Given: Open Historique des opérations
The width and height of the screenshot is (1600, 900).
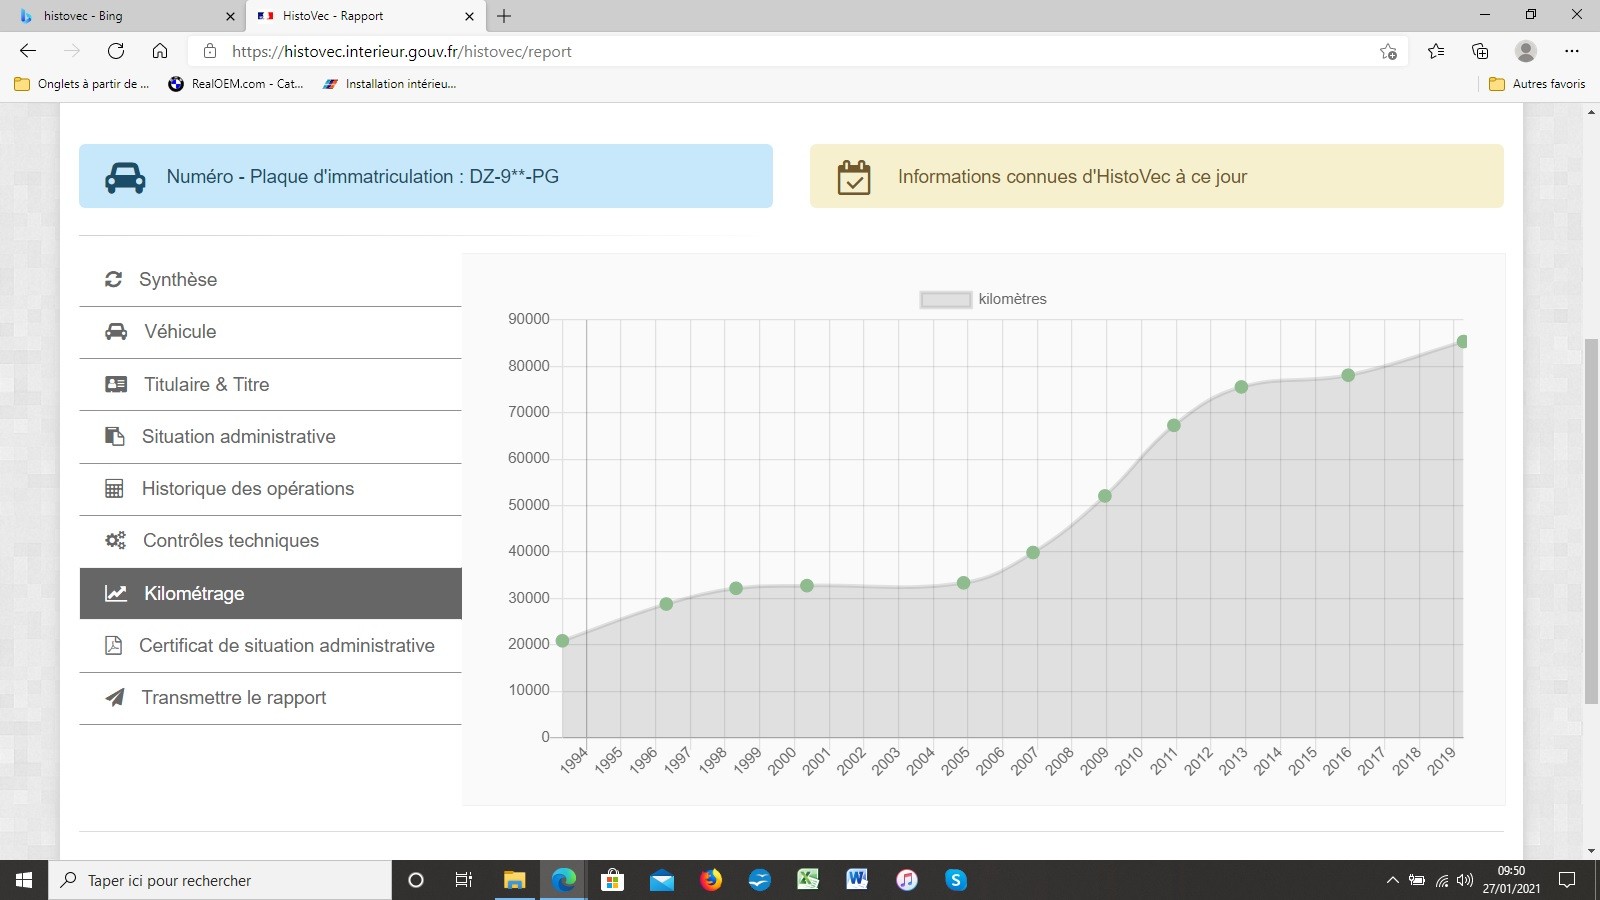Looking at the screenshot, I should point(270,489).
